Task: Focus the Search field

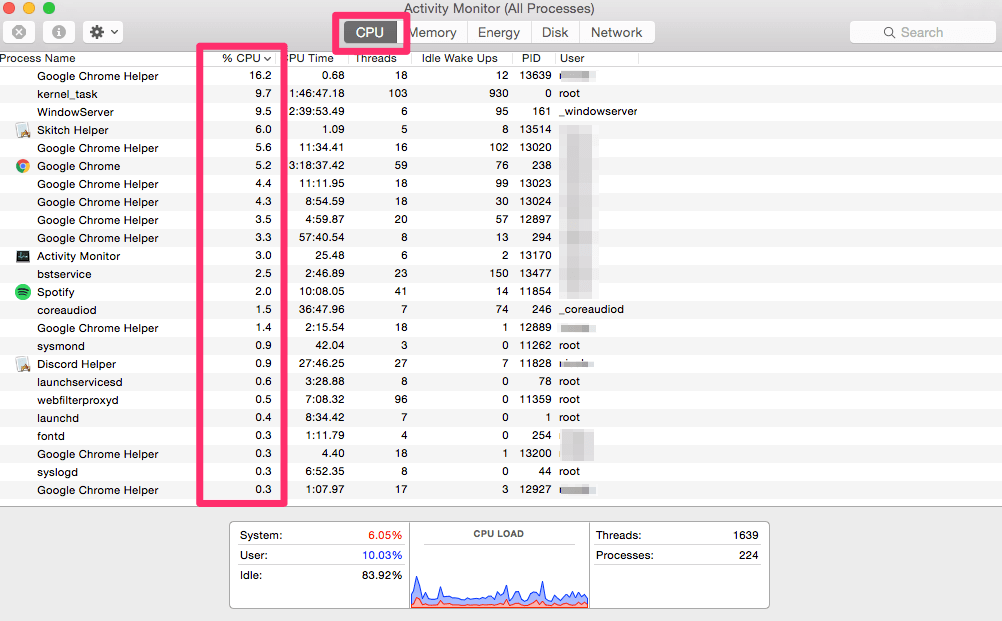Action: 923,33
